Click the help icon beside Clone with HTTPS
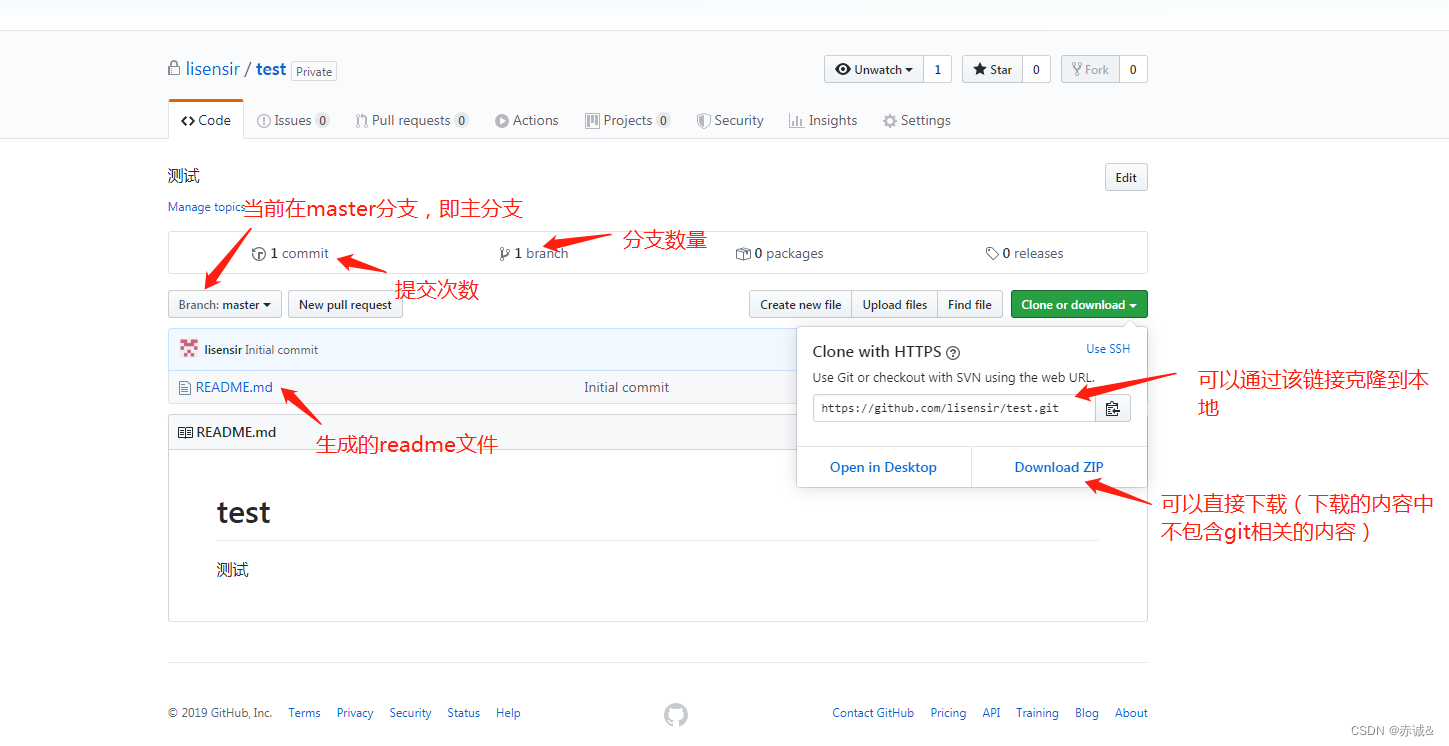1449x746 pixels. 953,352
